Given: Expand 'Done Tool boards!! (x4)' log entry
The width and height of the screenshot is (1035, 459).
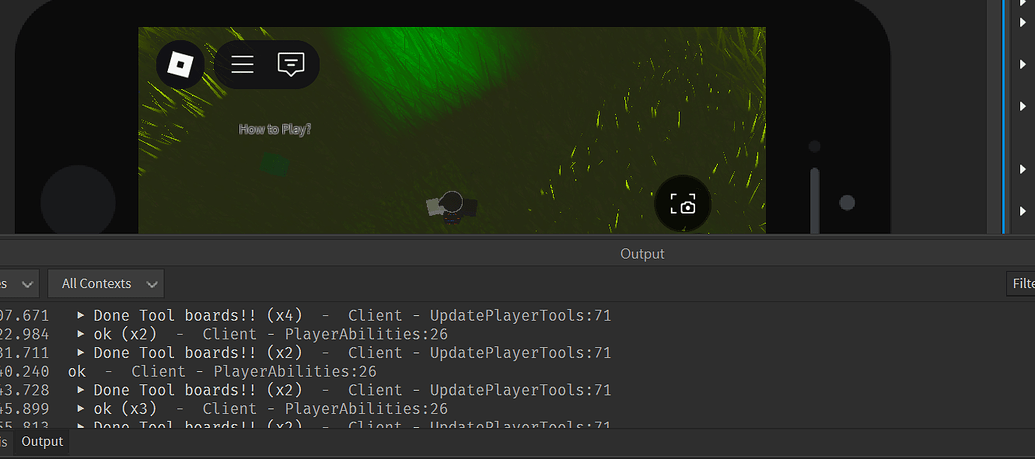Looking at the screenshot, I should click(x=81, y=316).
